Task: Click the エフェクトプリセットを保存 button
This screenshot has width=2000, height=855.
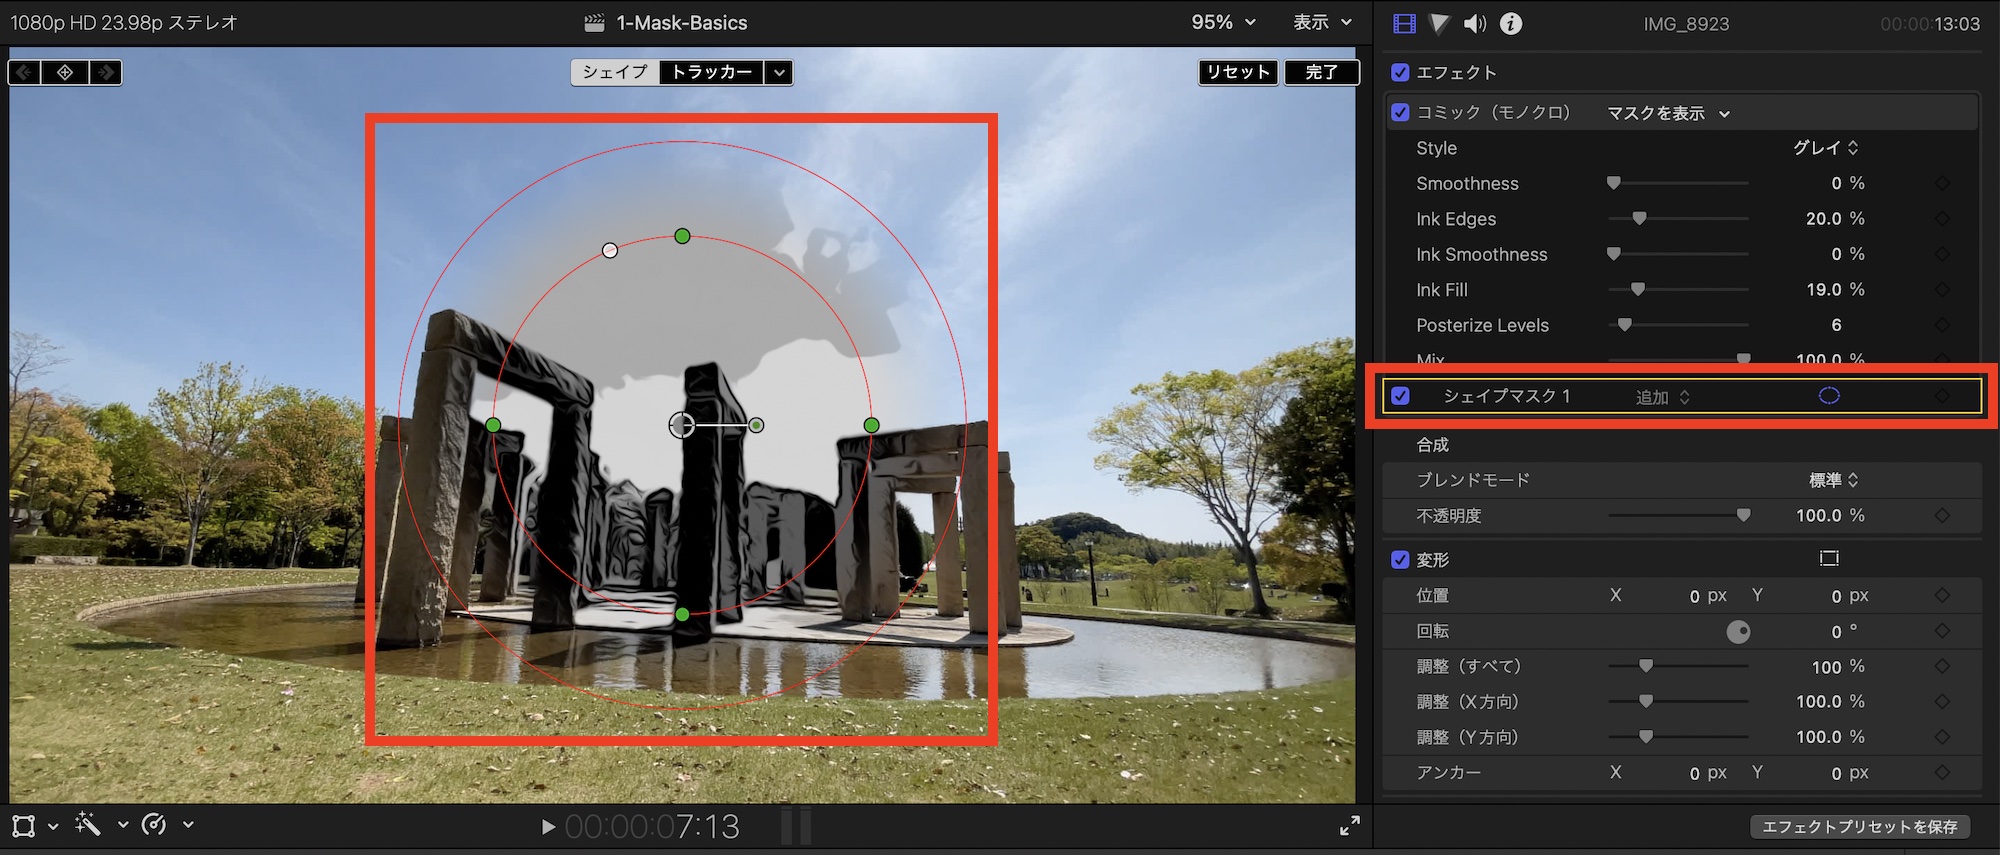Action: 1859,826
